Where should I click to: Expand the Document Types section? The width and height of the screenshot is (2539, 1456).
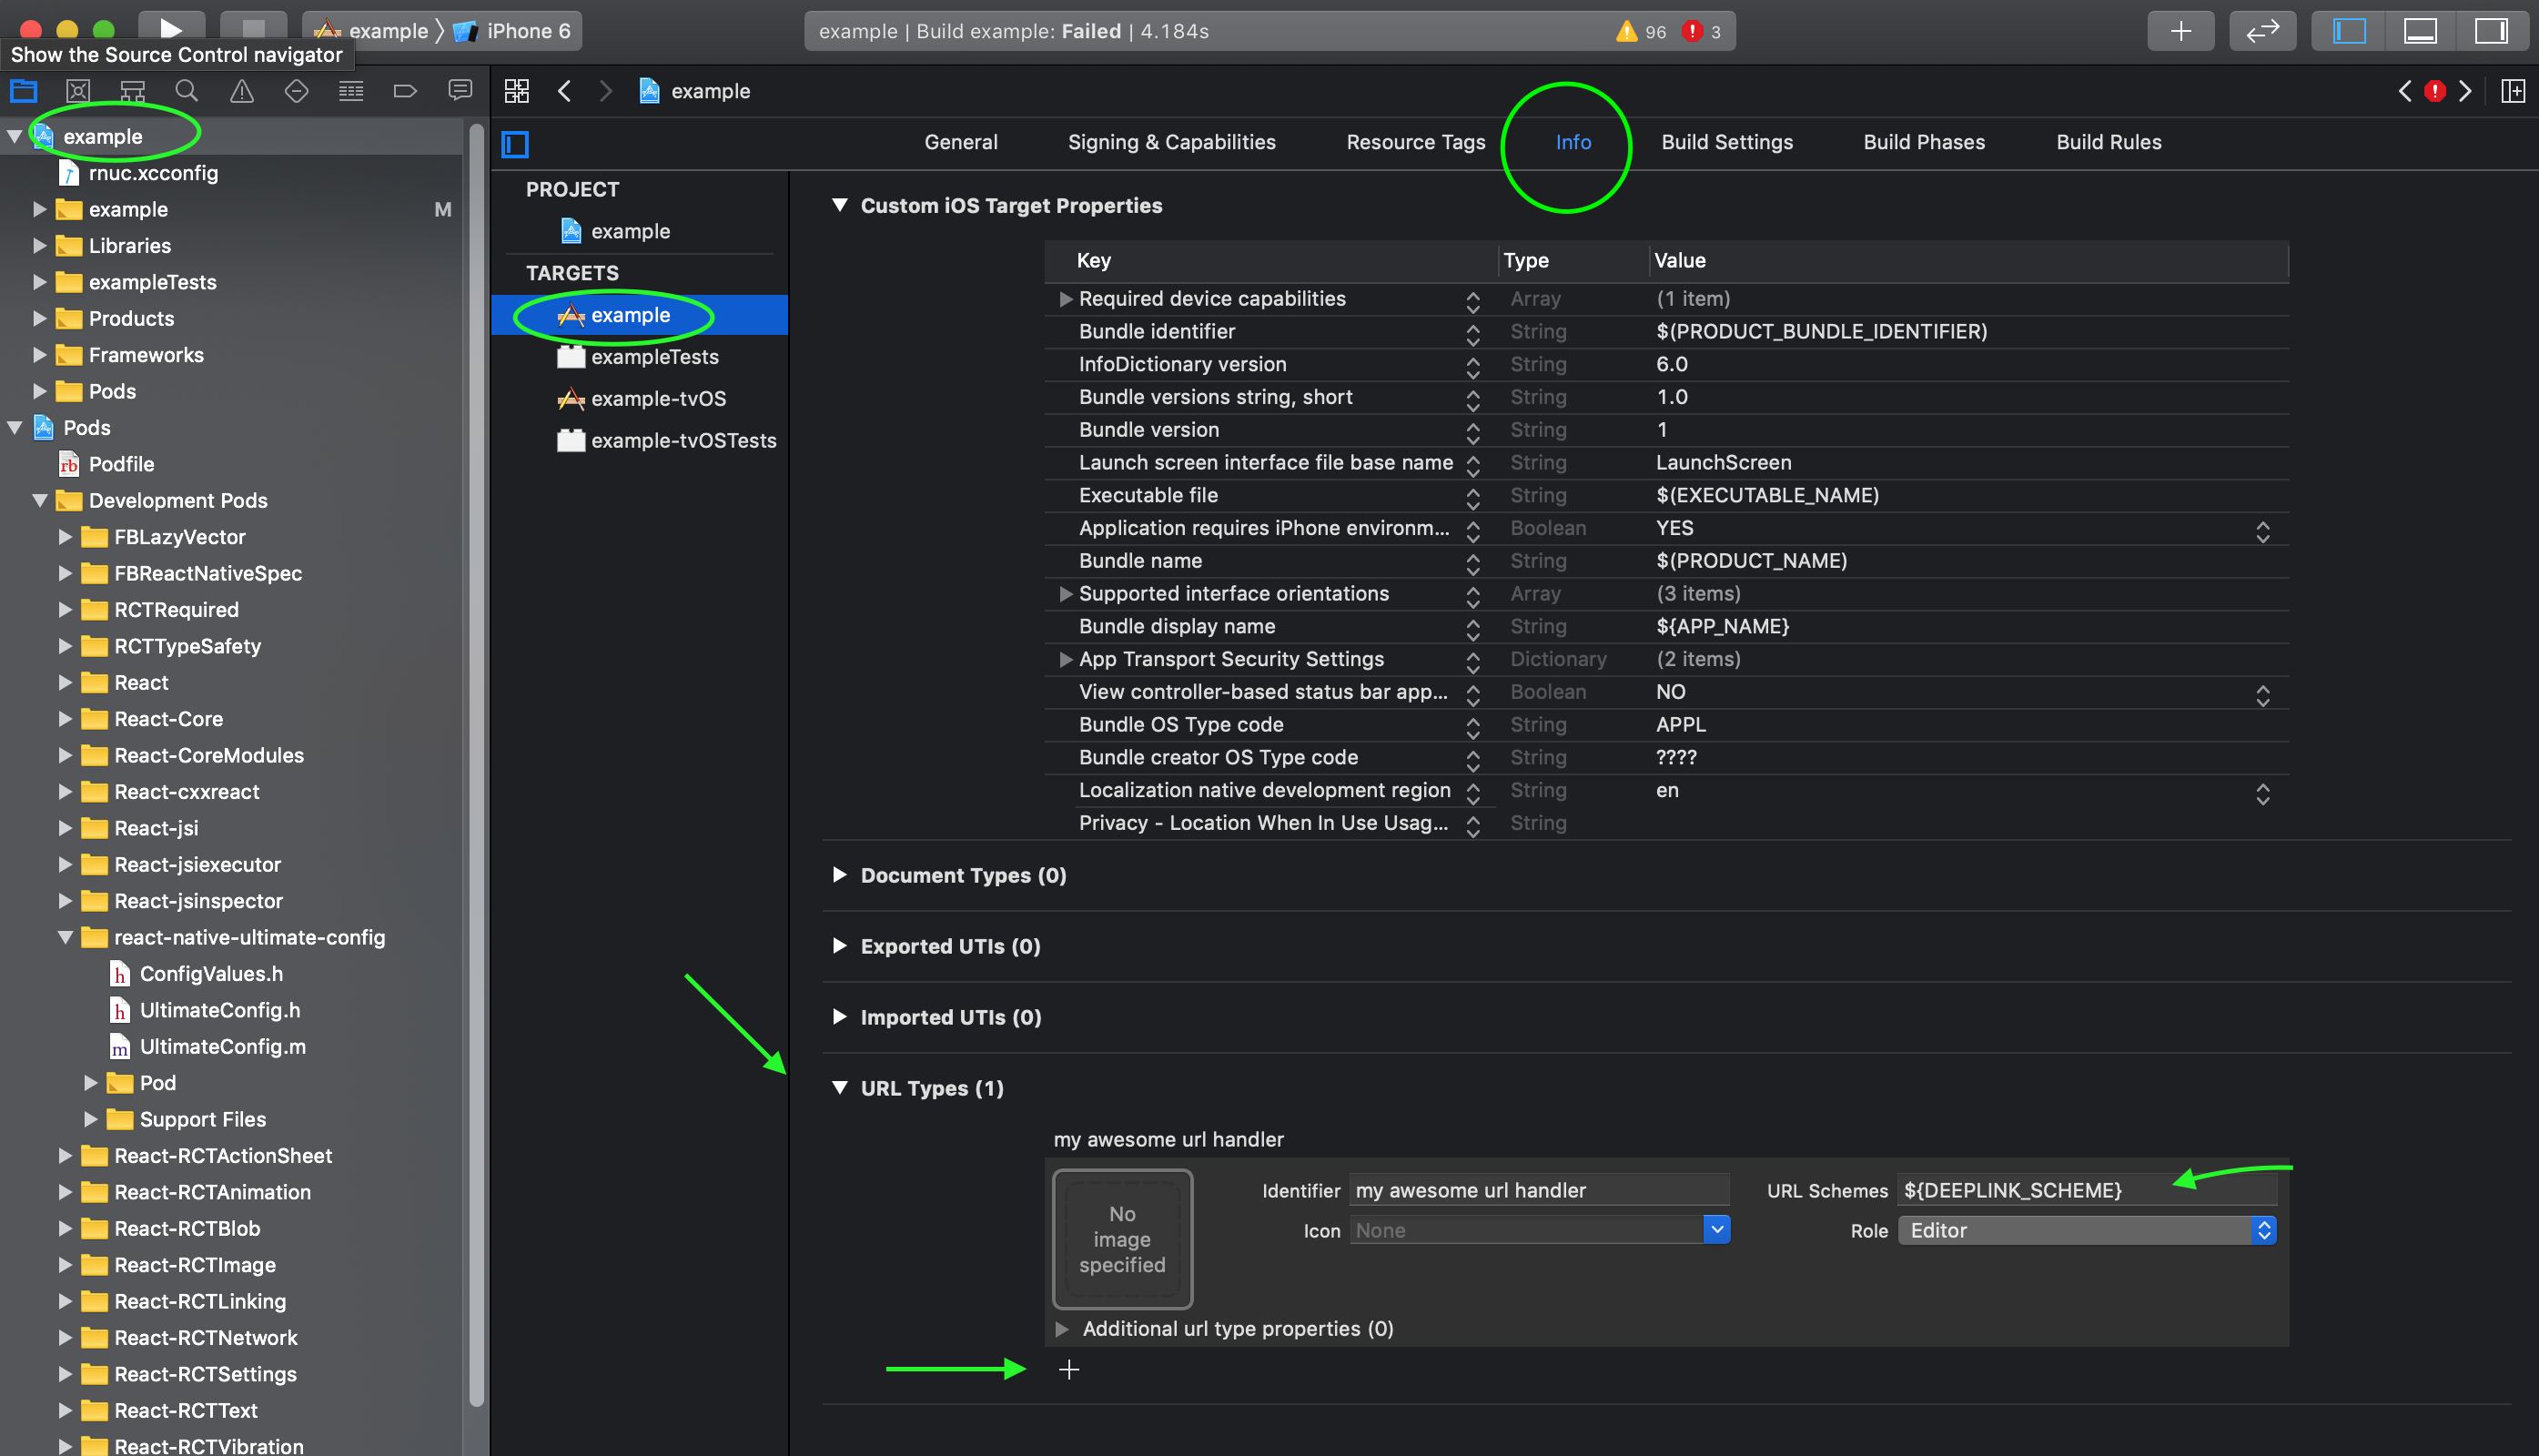840,875
